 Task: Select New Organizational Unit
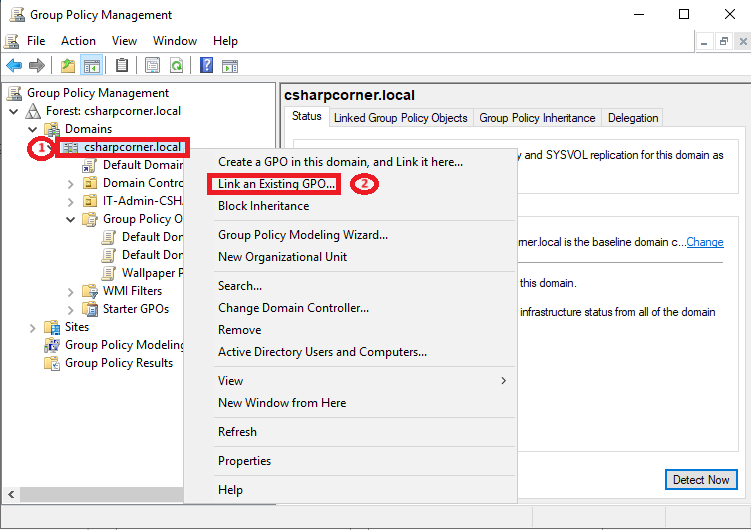[x=282, y=257]
